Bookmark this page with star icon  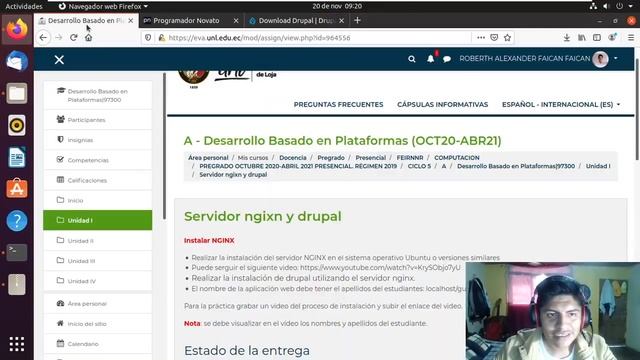pyautogui.click(x=507, y=38)
